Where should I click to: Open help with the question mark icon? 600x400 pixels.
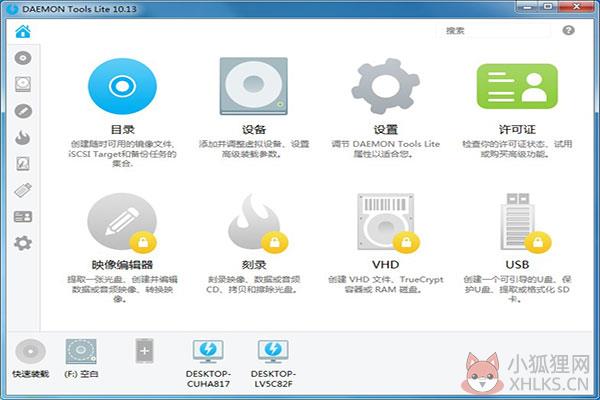click(569, 30)
